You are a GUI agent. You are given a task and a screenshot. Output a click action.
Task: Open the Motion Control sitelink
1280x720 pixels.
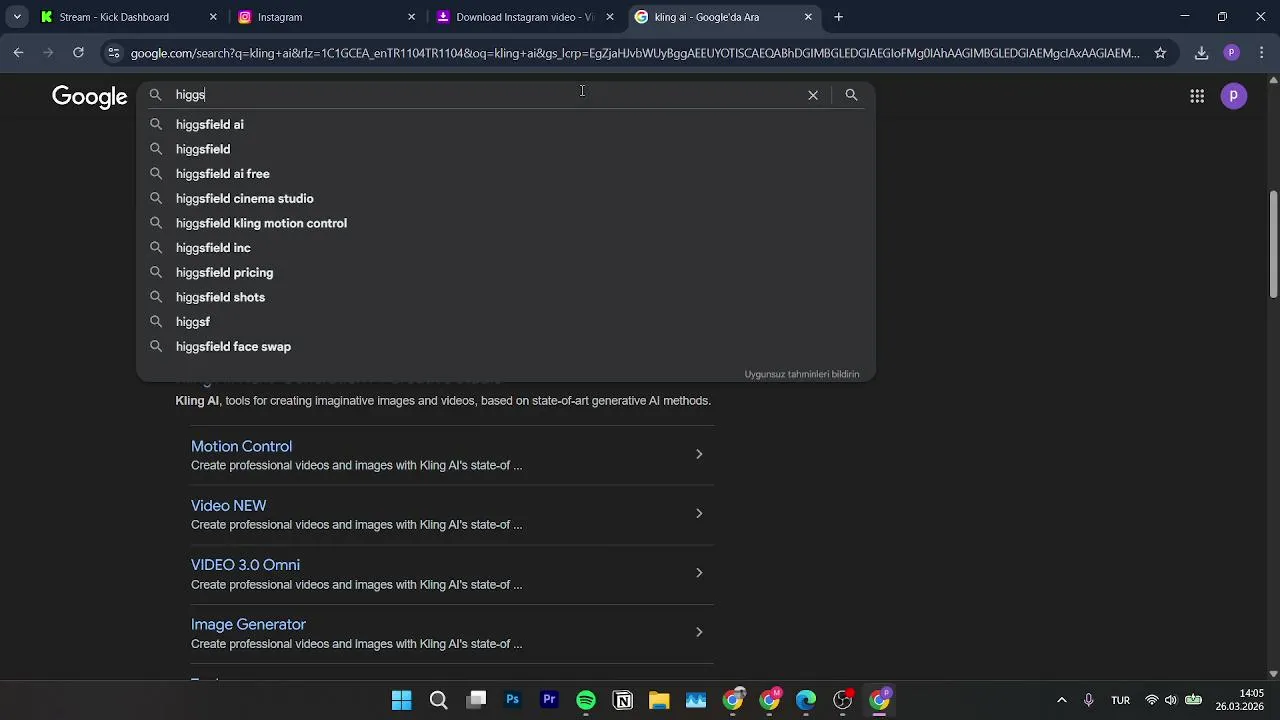241,446
